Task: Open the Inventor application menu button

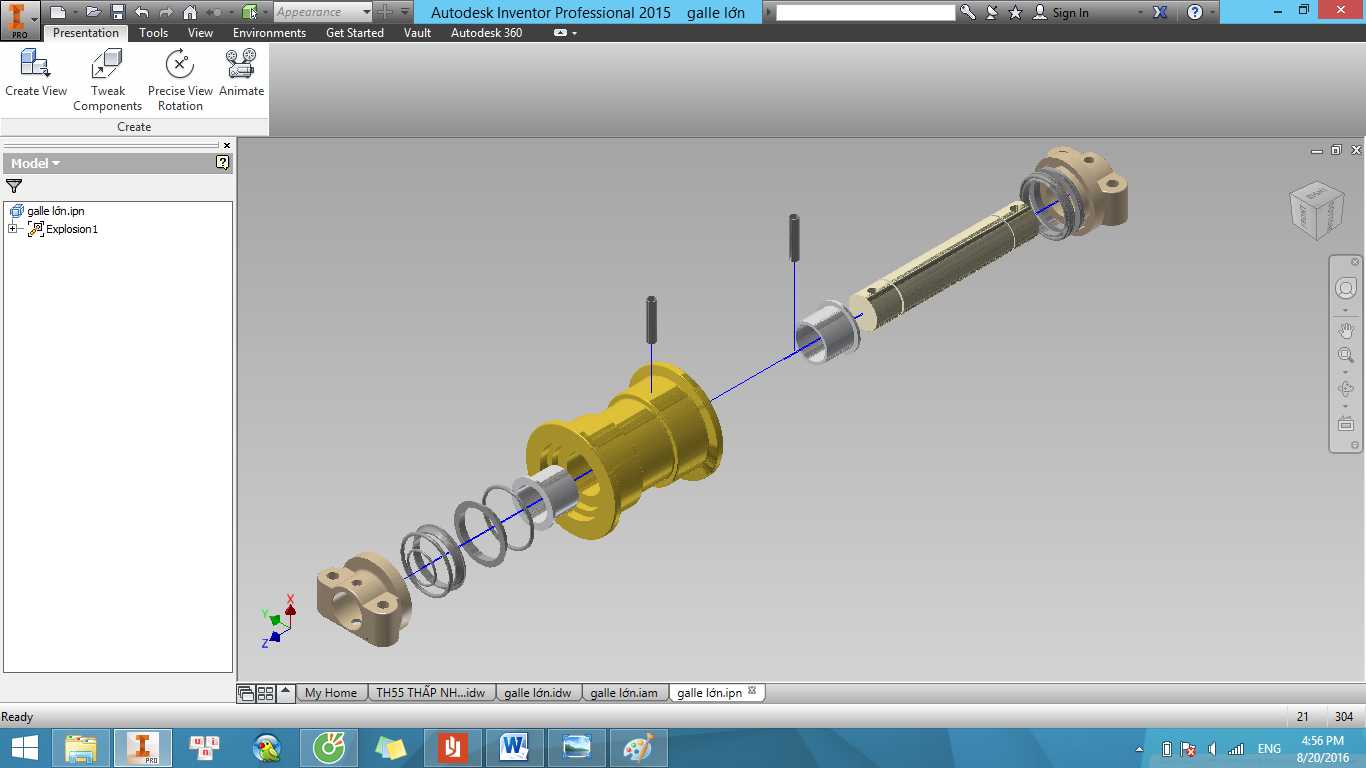Action: [x=20, y=19]
